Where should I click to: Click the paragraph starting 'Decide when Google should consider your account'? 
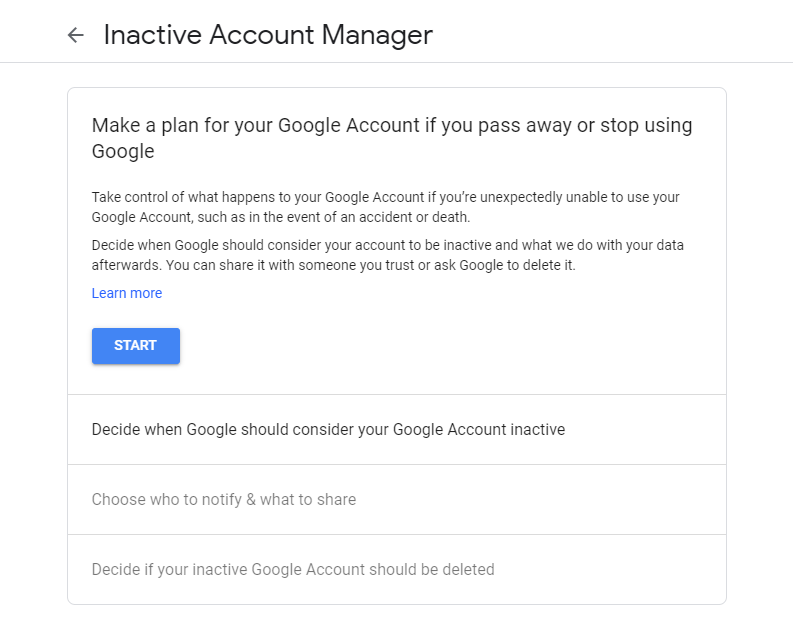point(387,255)
